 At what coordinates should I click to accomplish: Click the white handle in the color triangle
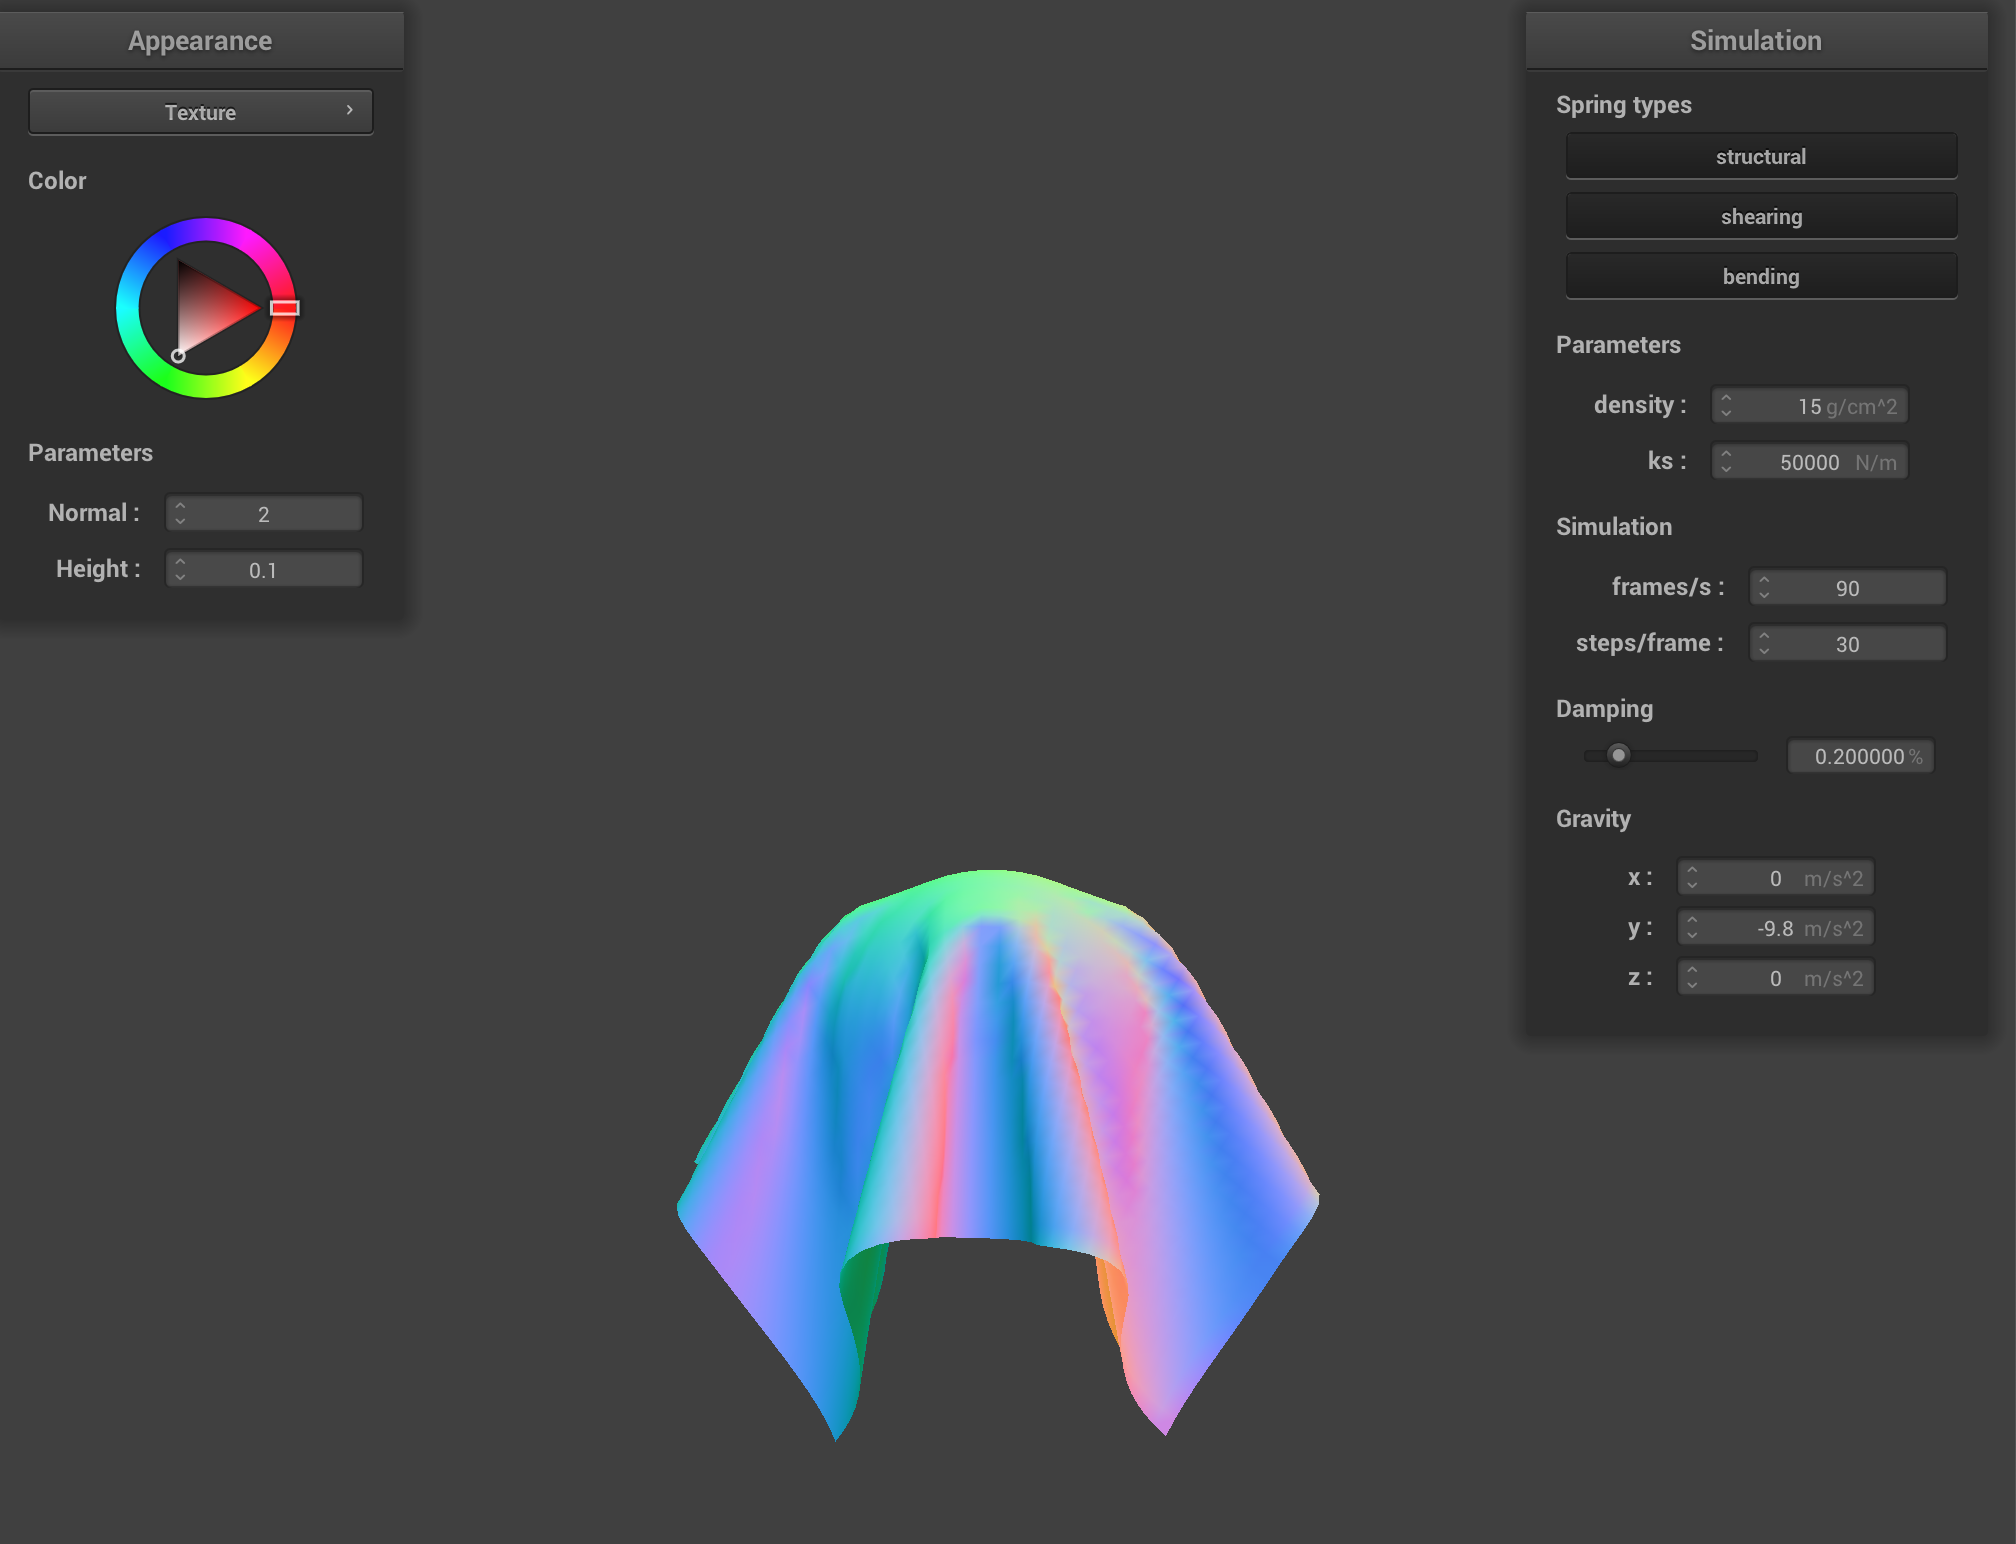tap(178, 356)
